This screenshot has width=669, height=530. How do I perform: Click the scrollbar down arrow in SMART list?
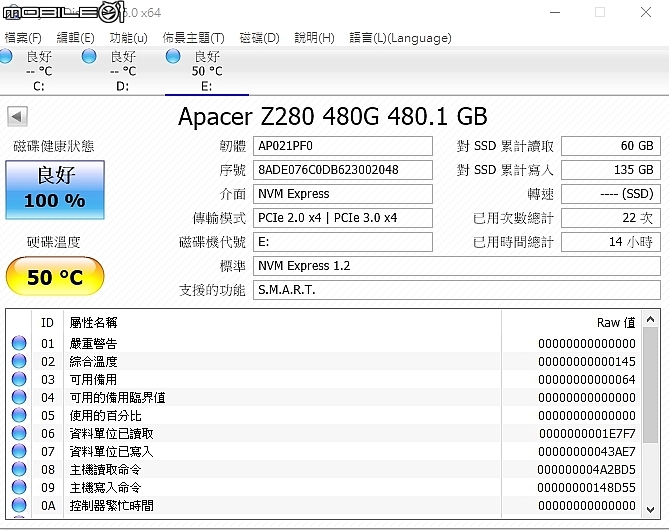[650, 509]
